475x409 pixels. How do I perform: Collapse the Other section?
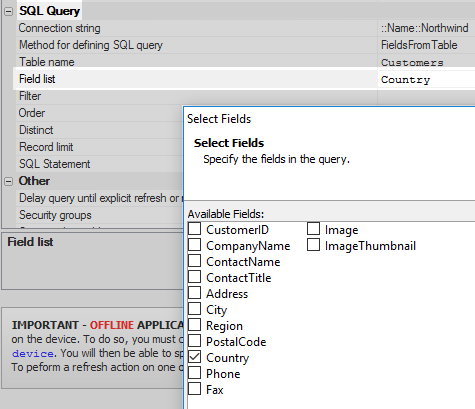8,181
